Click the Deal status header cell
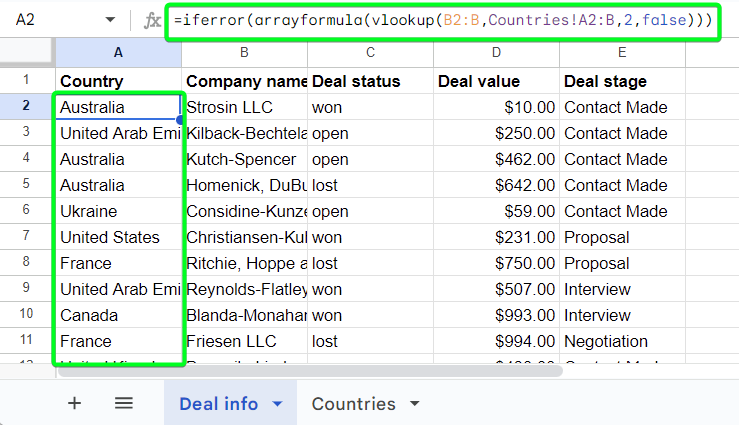The width and height of the screenshot is (739, 425). tap(370, 81)
